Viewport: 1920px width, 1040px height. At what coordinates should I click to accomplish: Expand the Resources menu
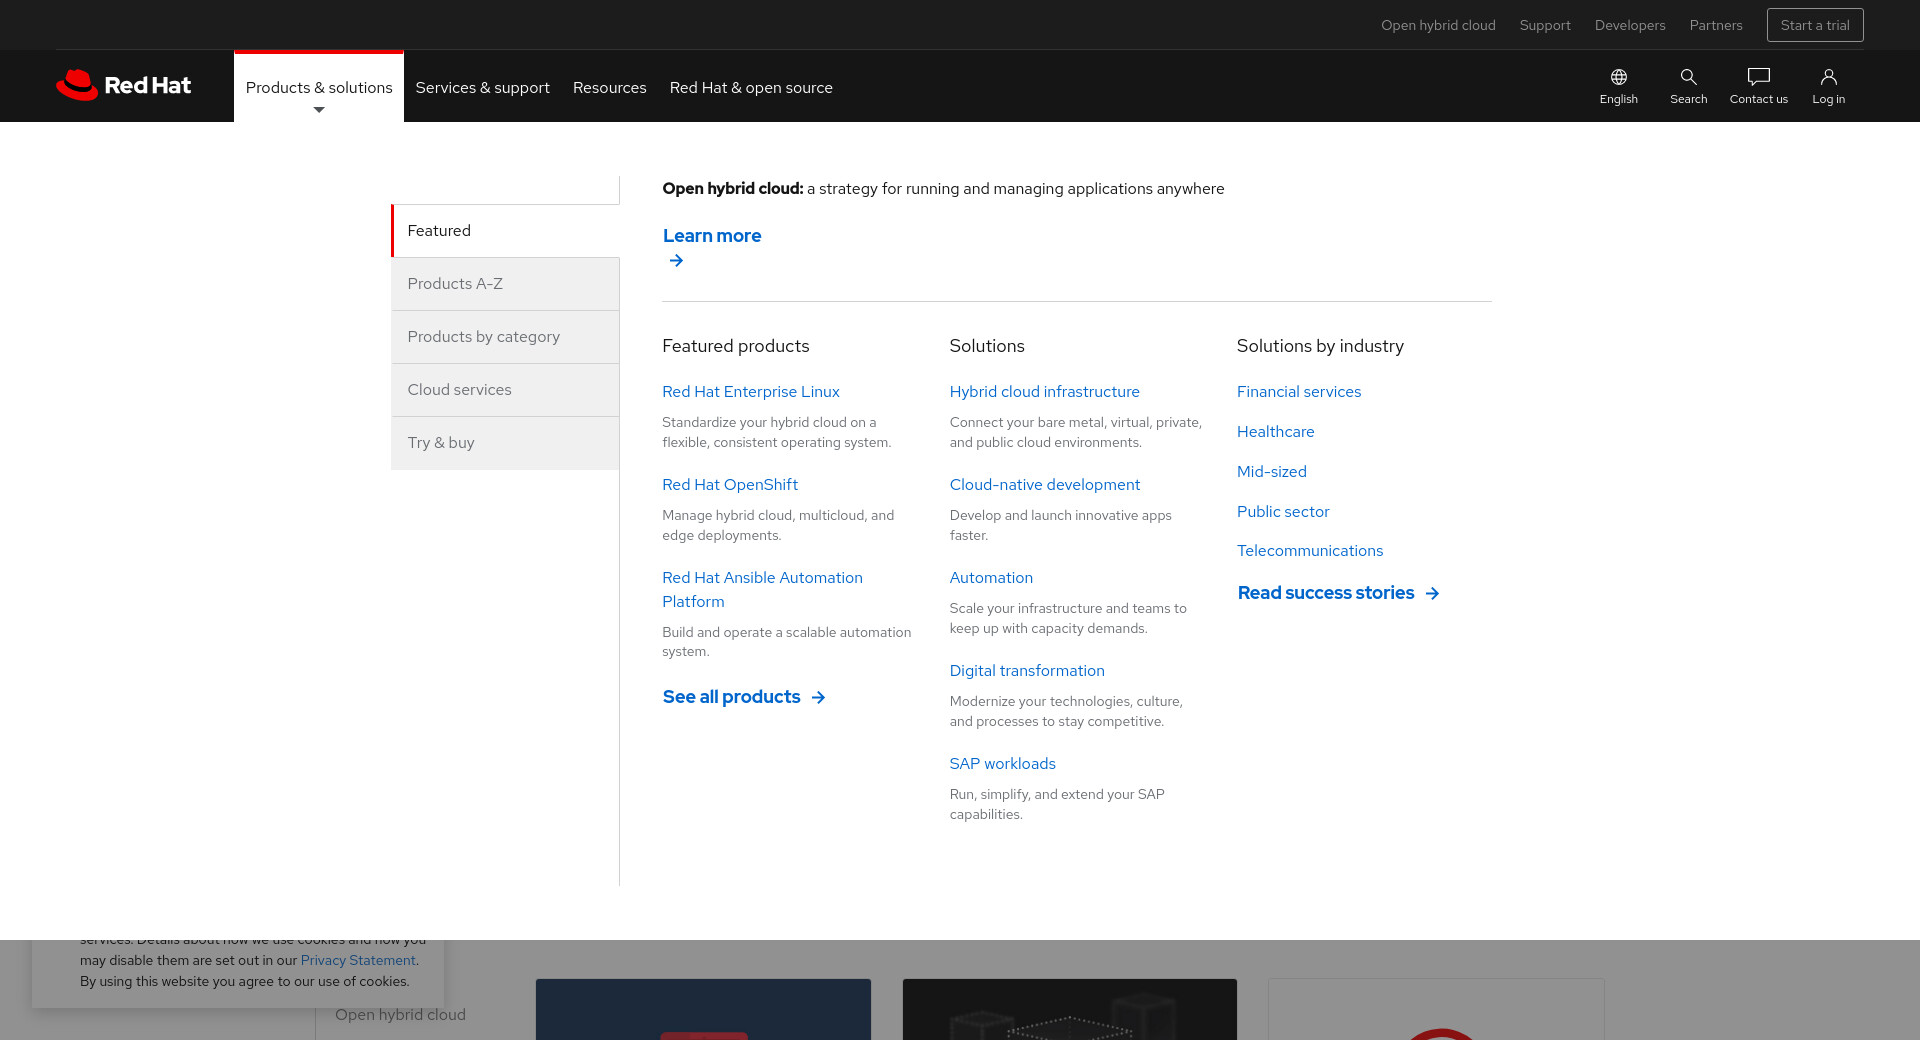(609, 88)
